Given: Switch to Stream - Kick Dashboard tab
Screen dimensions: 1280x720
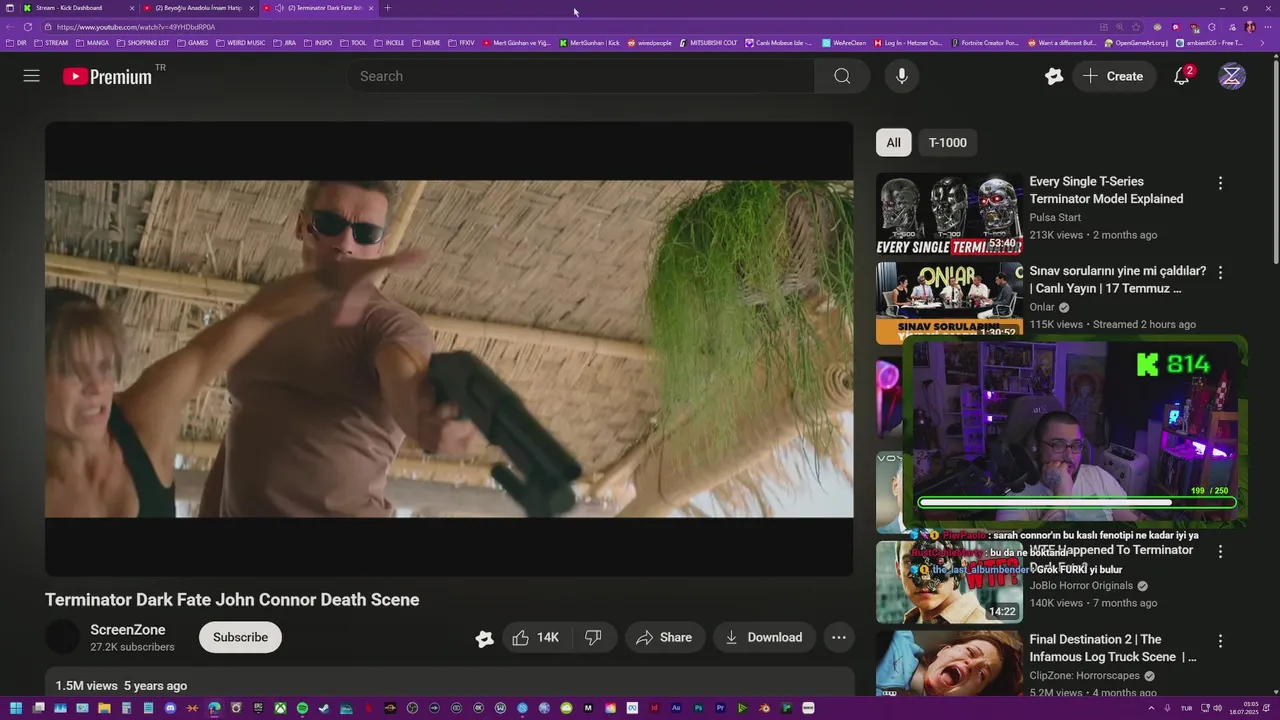Looking at the screenshot, I should [x=78, y=8].
